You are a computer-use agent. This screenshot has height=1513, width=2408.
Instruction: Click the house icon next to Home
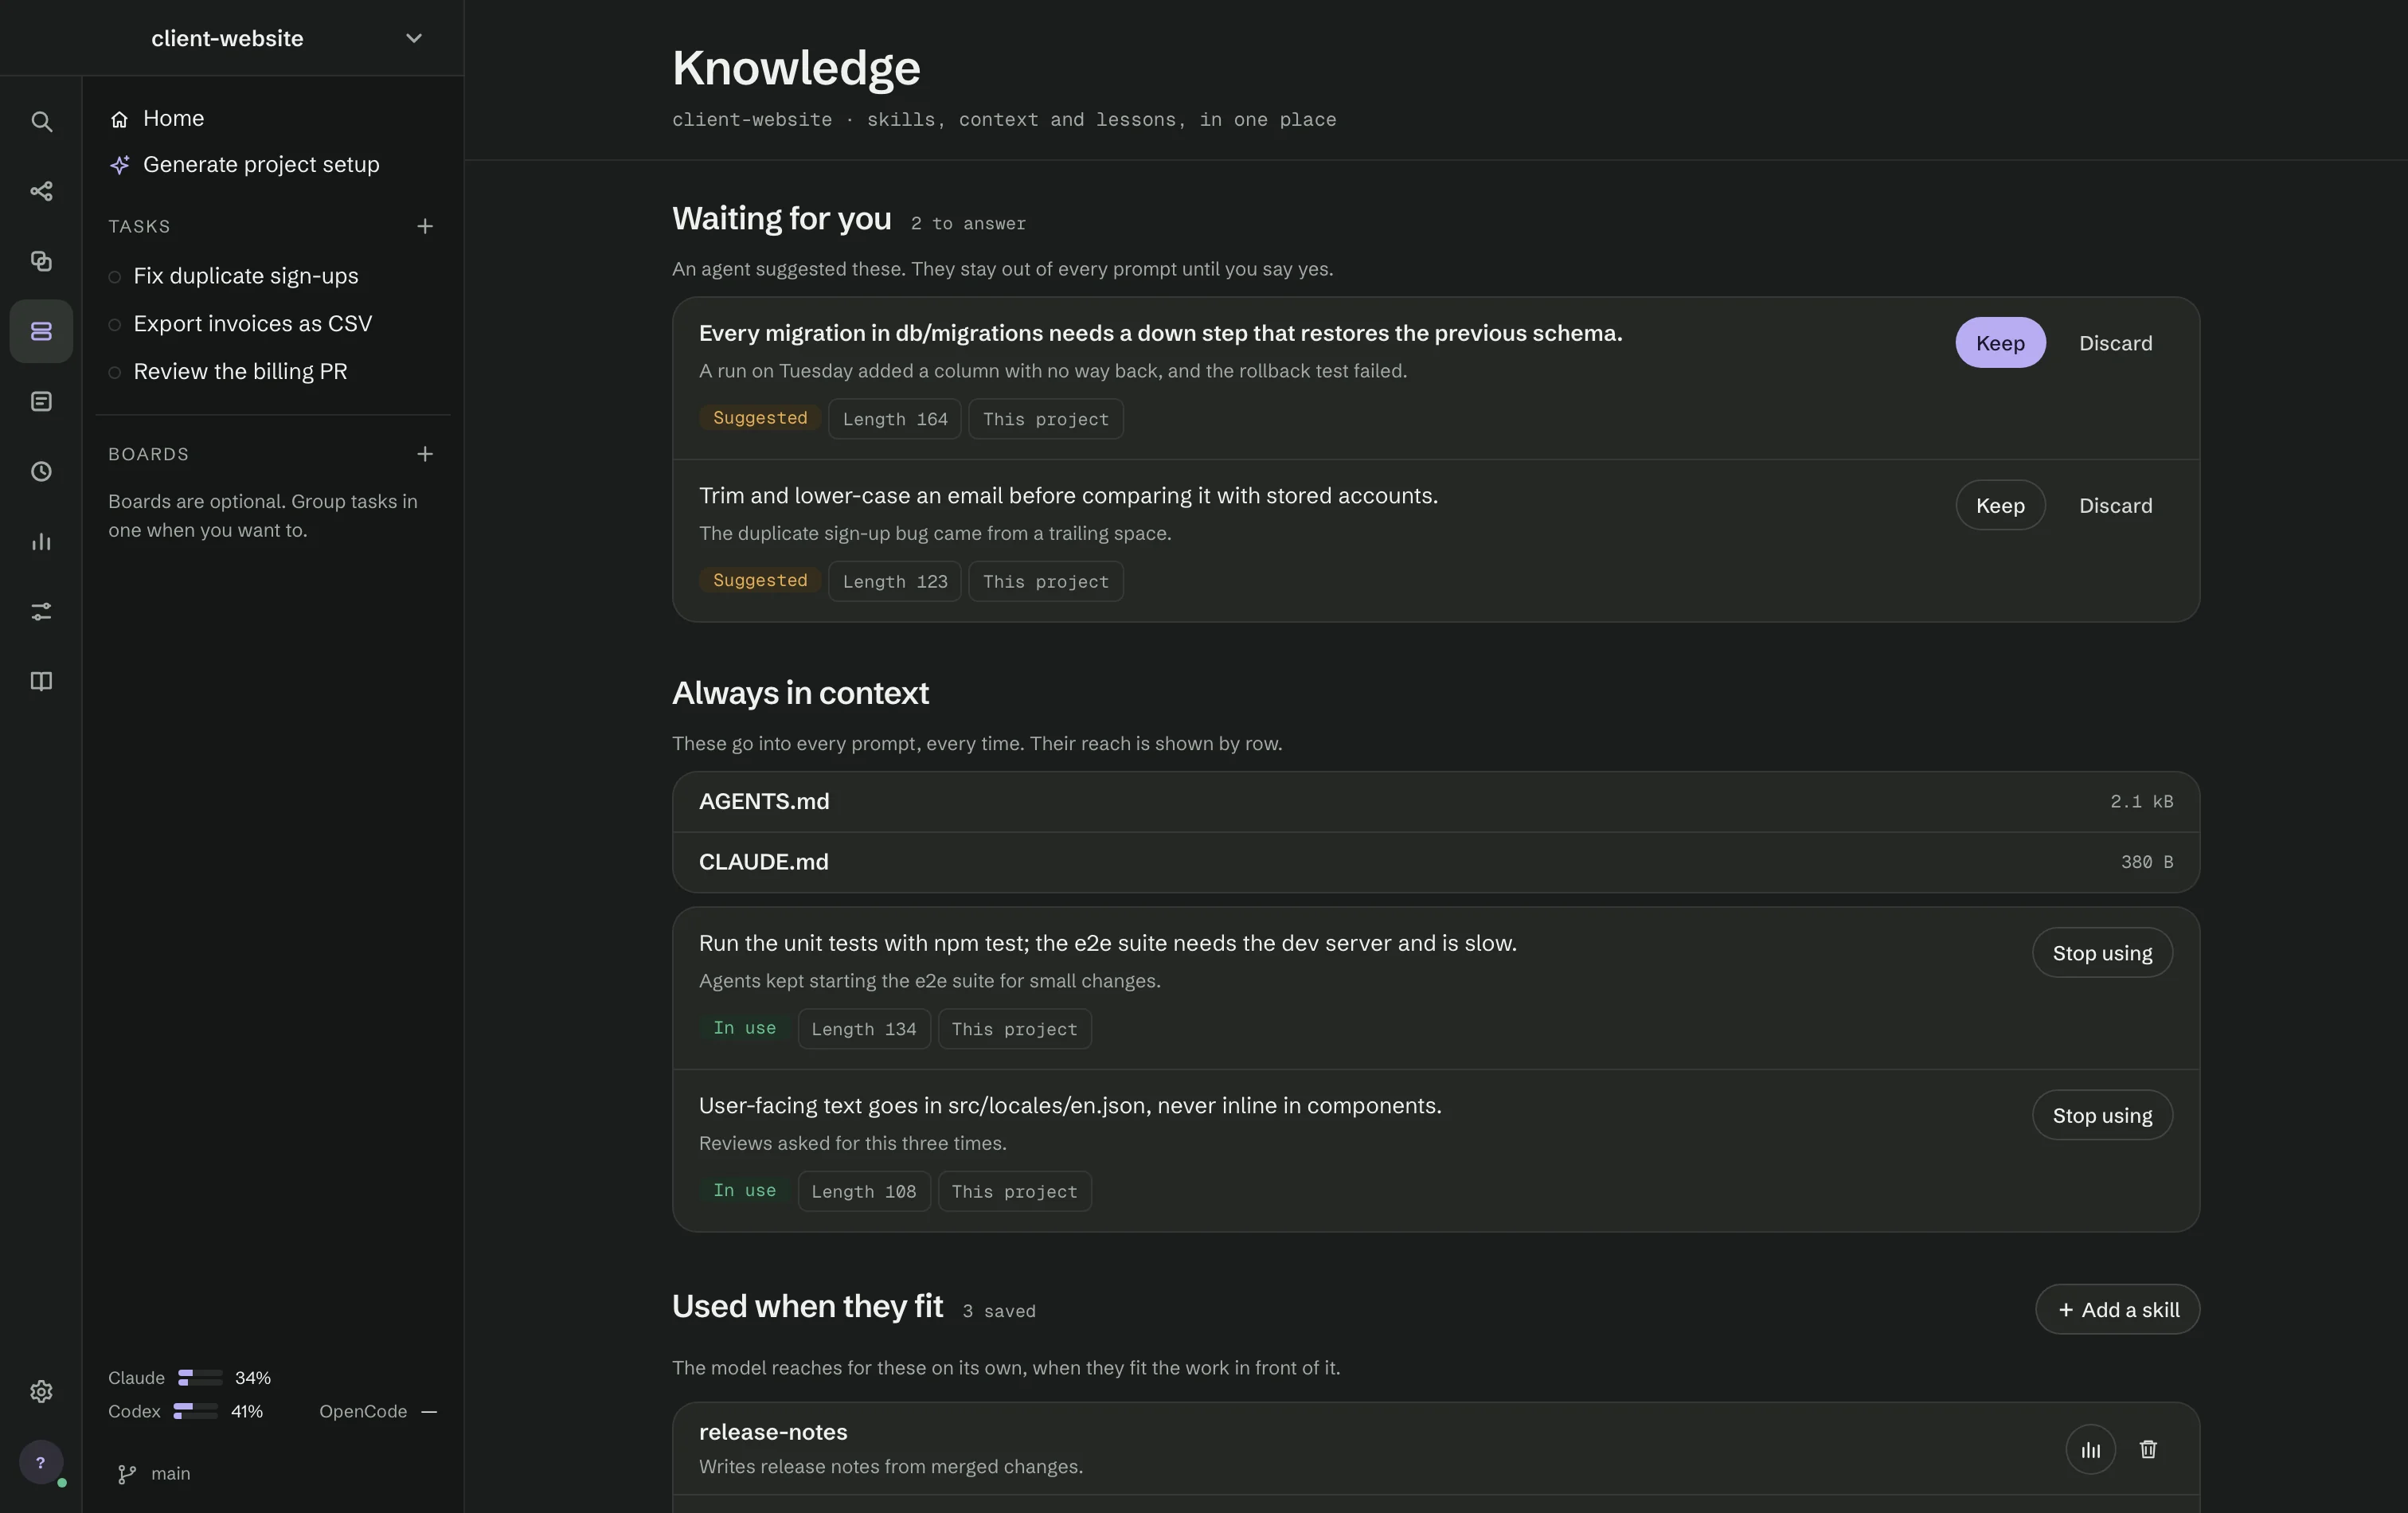click(119, 119)
